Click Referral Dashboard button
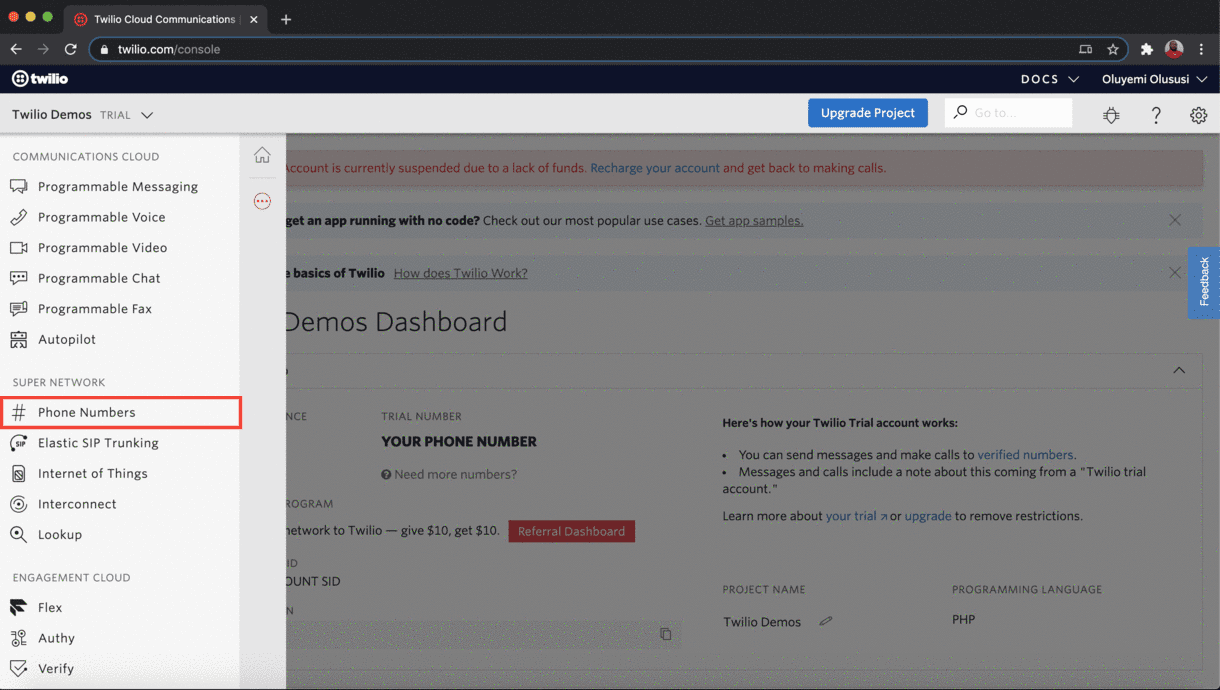The image size is (1220, 690). coord(571,531)
